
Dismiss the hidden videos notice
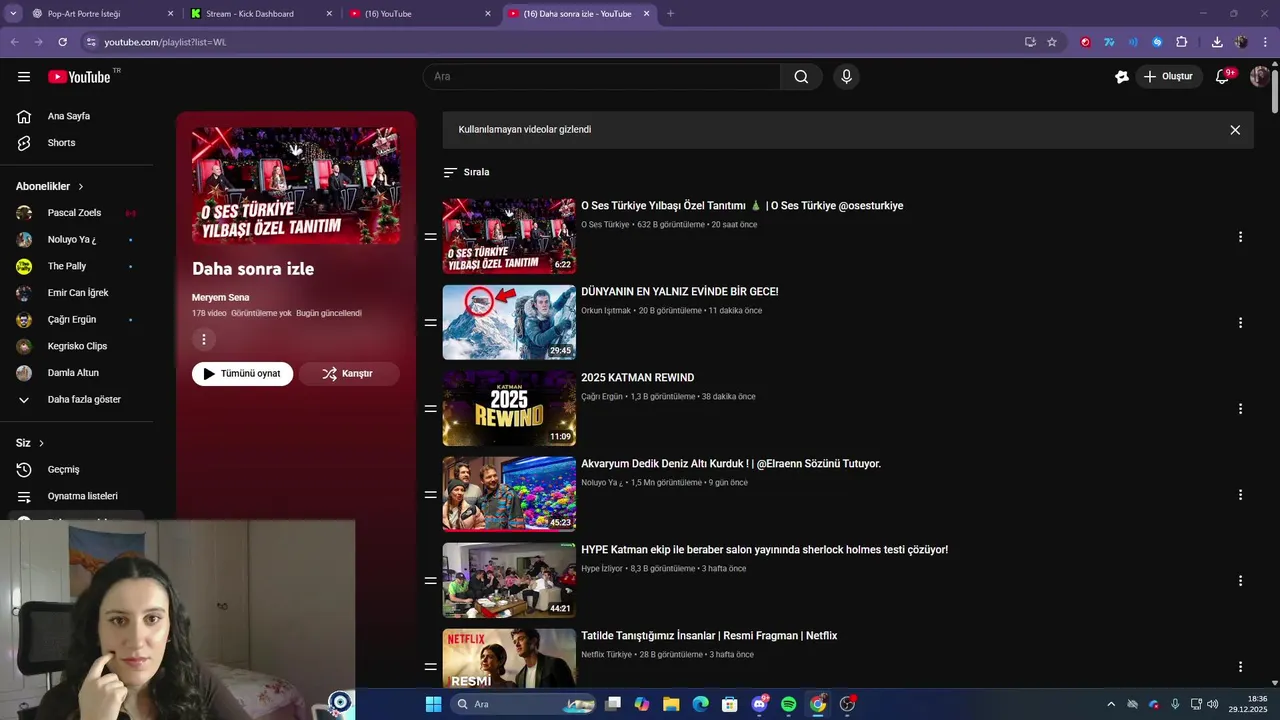1235,130
